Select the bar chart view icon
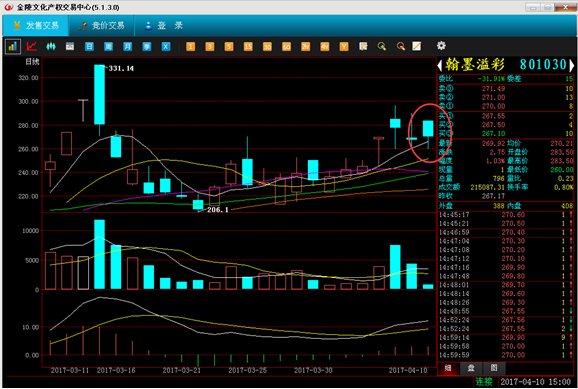This screenshot has height=389, width=578. 13,46
